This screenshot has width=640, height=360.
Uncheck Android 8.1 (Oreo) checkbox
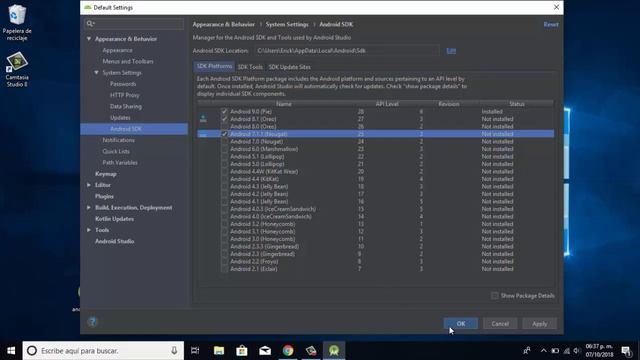point(224,119)
